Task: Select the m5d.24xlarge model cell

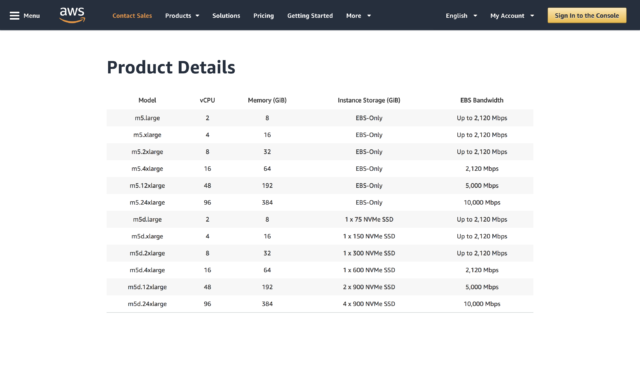Action: (147, 304)
